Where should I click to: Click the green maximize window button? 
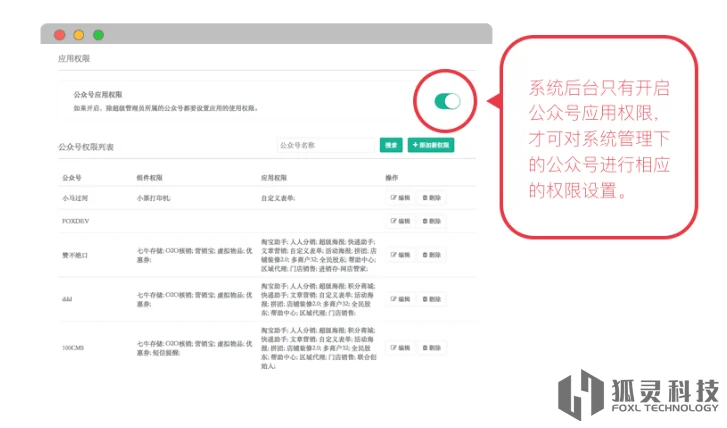pyautogui.click(x=98, y=35)
